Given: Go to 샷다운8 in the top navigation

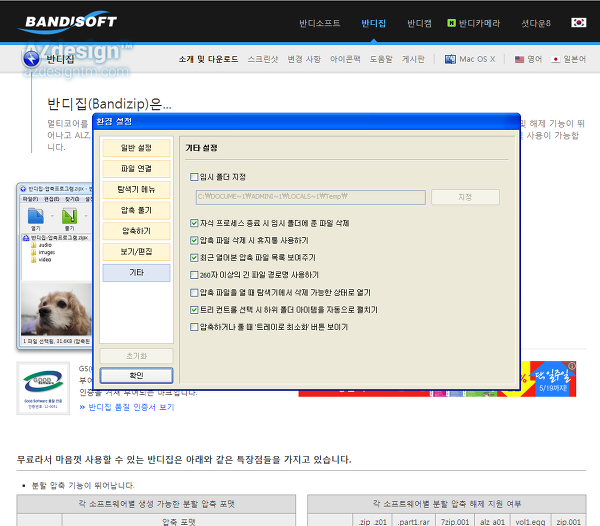Looking at the screenshot, I should click(536, 23).
